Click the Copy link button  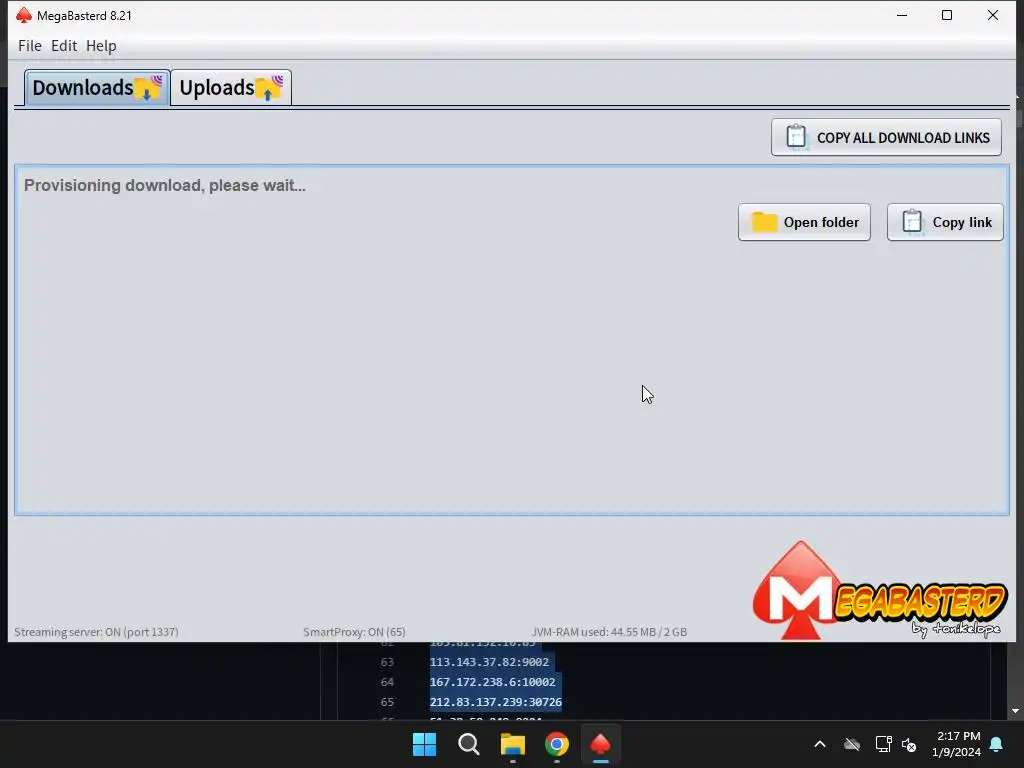click(945, 222)
